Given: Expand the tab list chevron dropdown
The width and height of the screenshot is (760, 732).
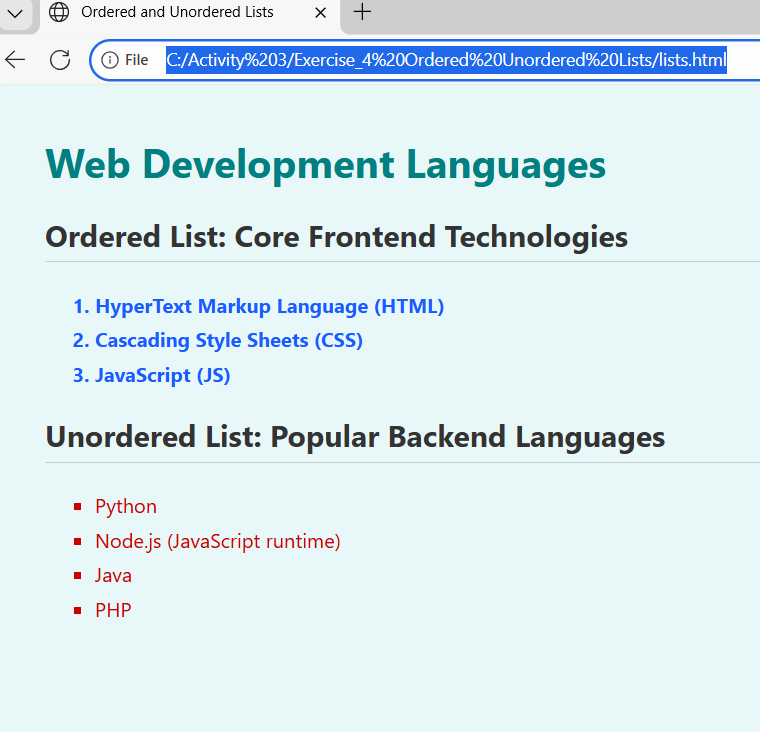Looking at the screenshot, I should click(x=15, y=13).
